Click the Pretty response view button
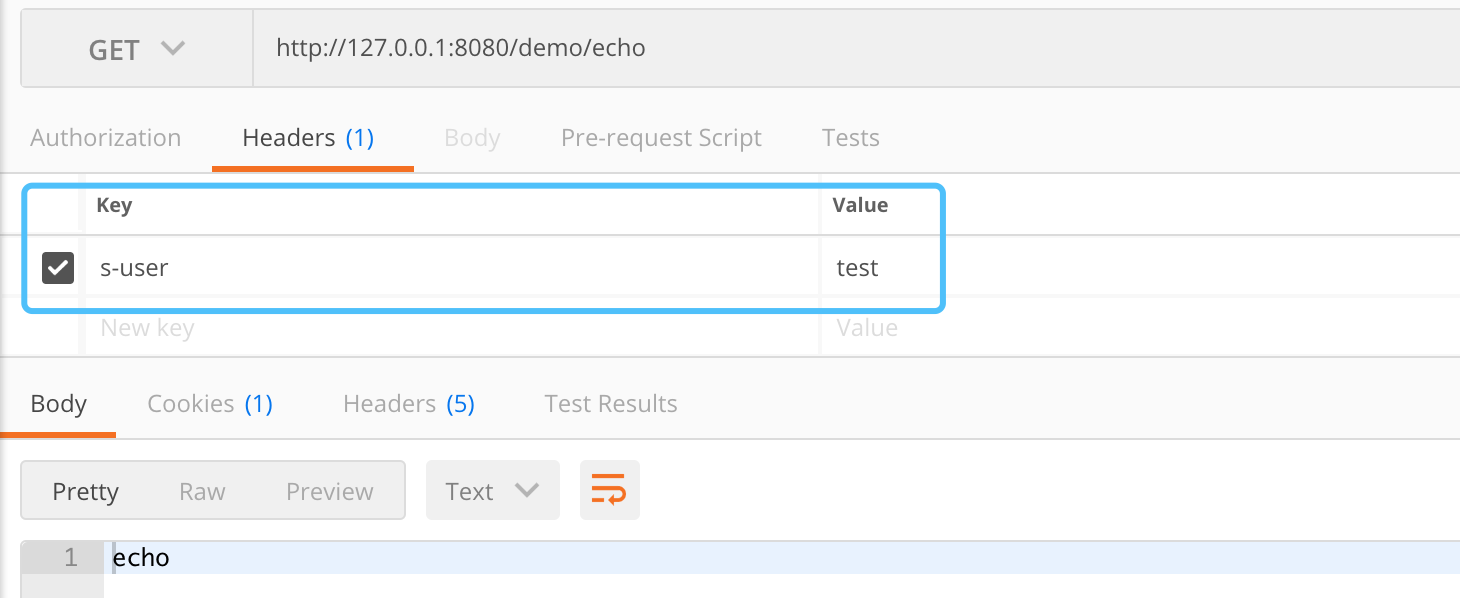 click(x=86, y=490)
